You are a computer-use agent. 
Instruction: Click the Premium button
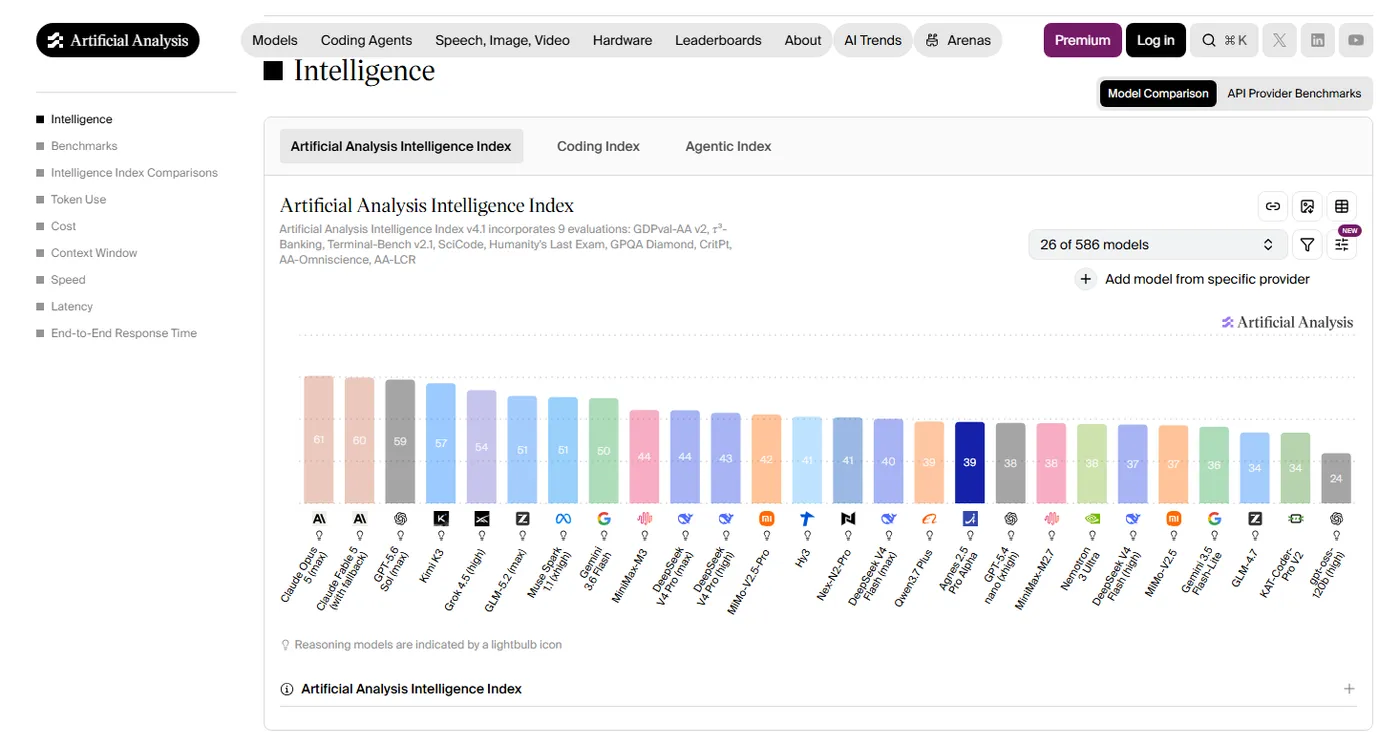coord(1082,40)
